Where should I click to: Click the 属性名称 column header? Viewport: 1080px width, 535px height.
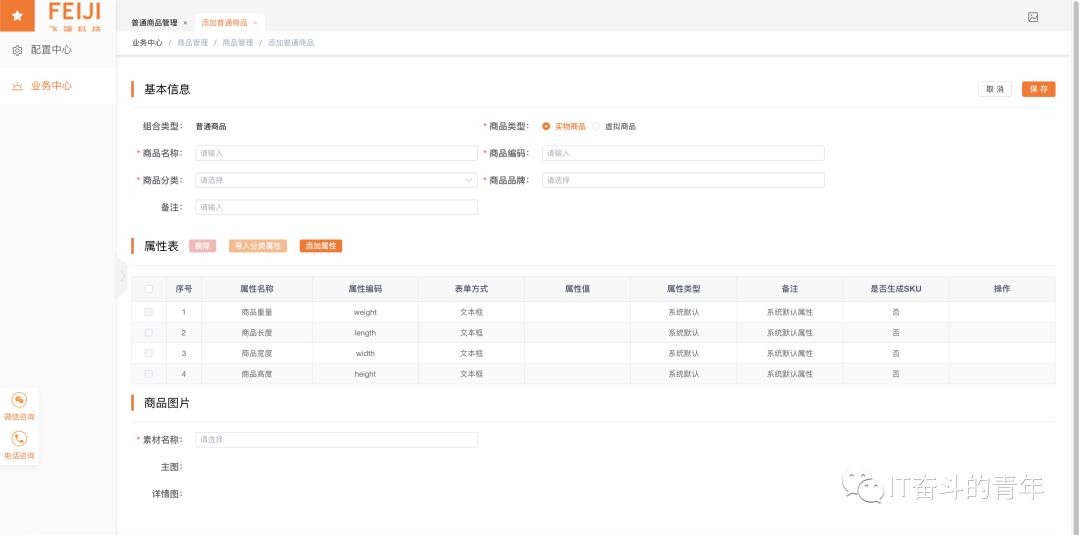click(257, 289)
